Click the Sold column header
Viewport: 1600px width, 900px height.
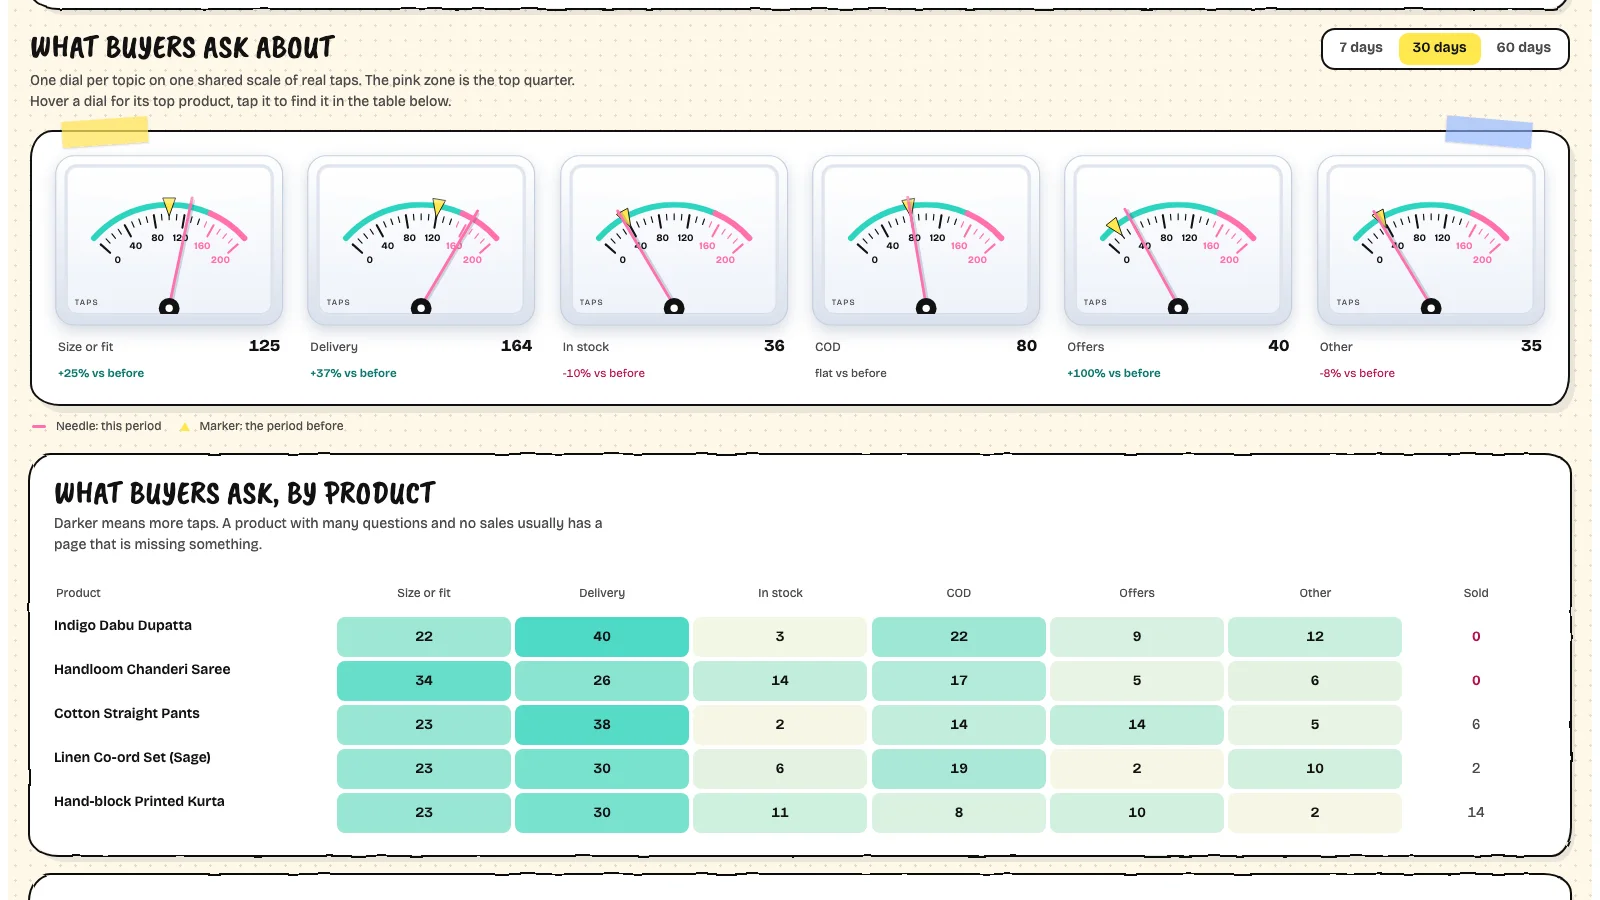(x=1476, y=593)
